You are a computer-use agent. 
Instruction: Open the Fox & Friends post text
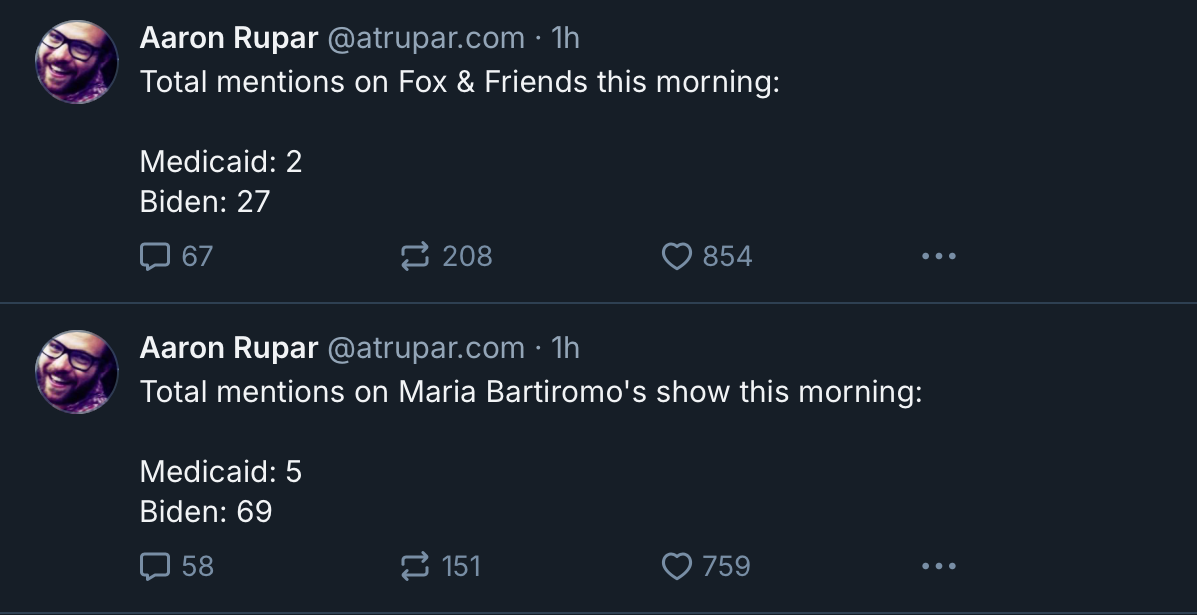point(459,82)
